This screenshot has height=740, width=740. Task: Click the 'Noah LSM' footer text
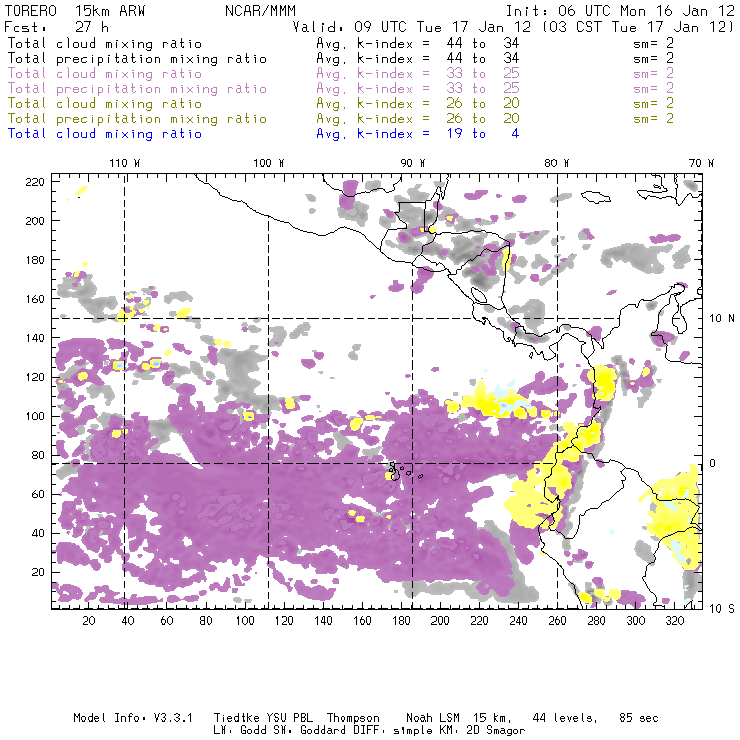(433, 718)
